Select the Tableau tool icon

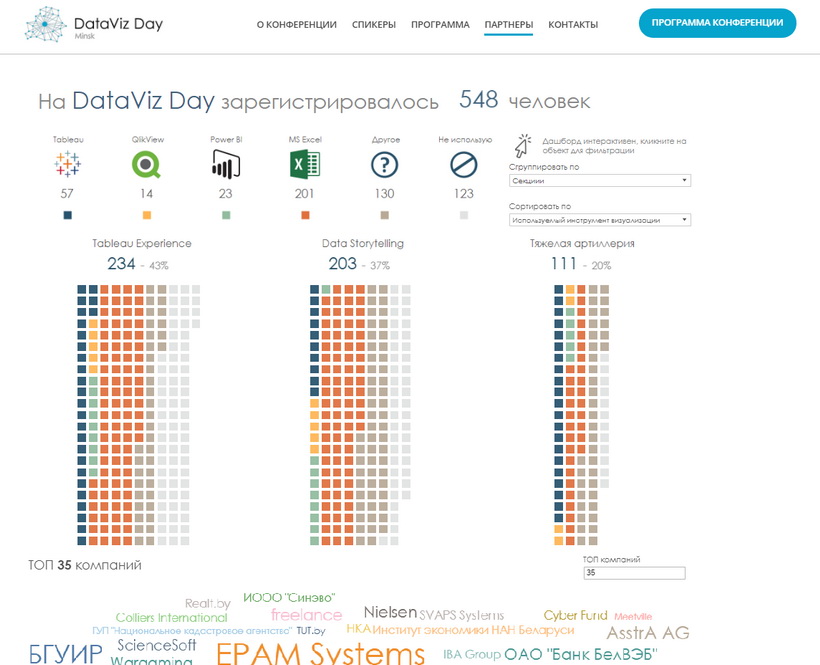[x=67, y=164]
